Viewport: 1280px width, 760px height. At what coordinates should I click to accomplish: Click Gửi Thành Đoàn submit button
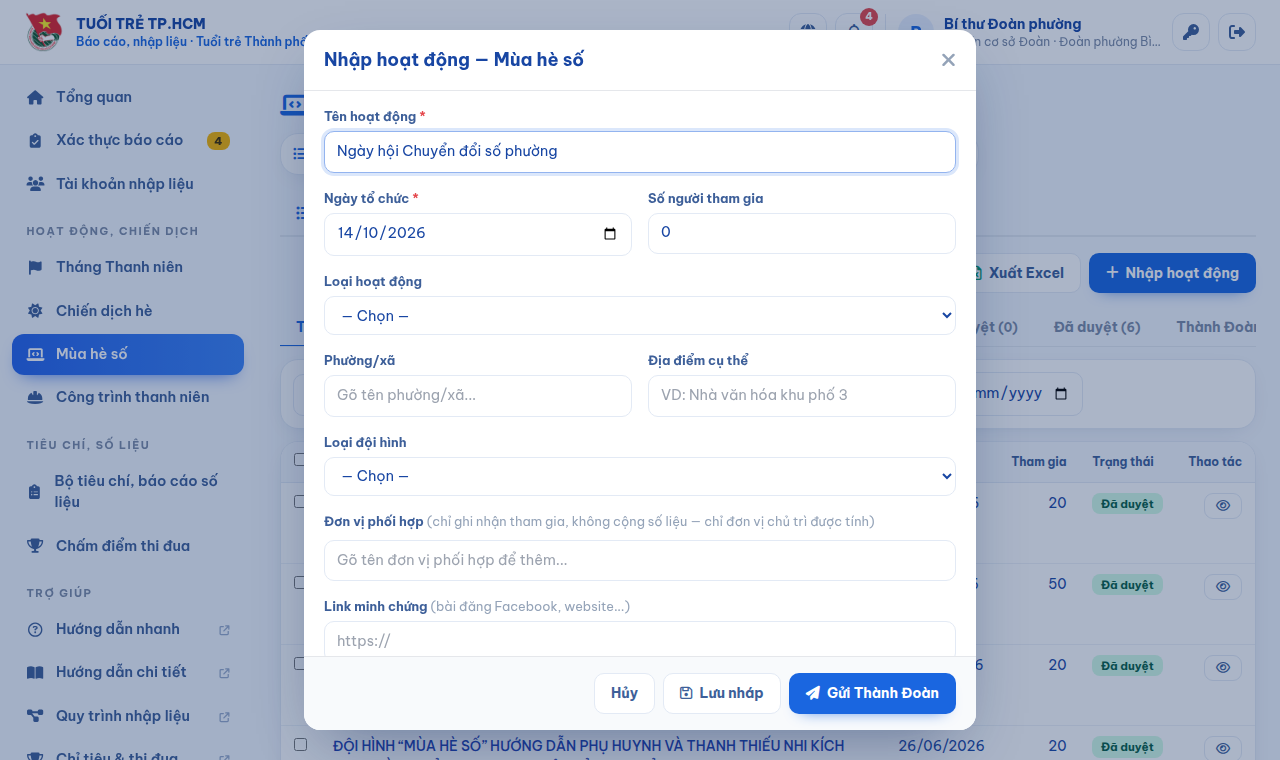(x=872, y=693)
